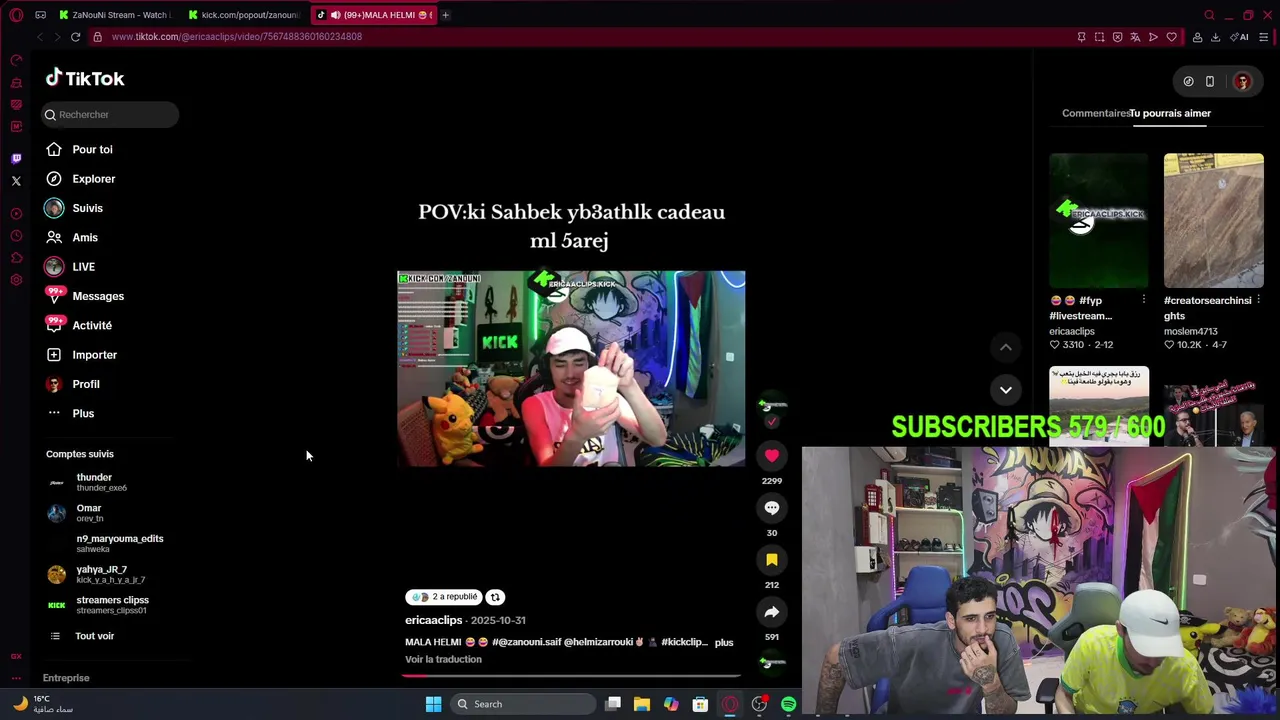Switch to Tu pourrais aimer tab
Image resolution: width=1280 pixels, height=720 pixels.
click(x=1170, y=113)
